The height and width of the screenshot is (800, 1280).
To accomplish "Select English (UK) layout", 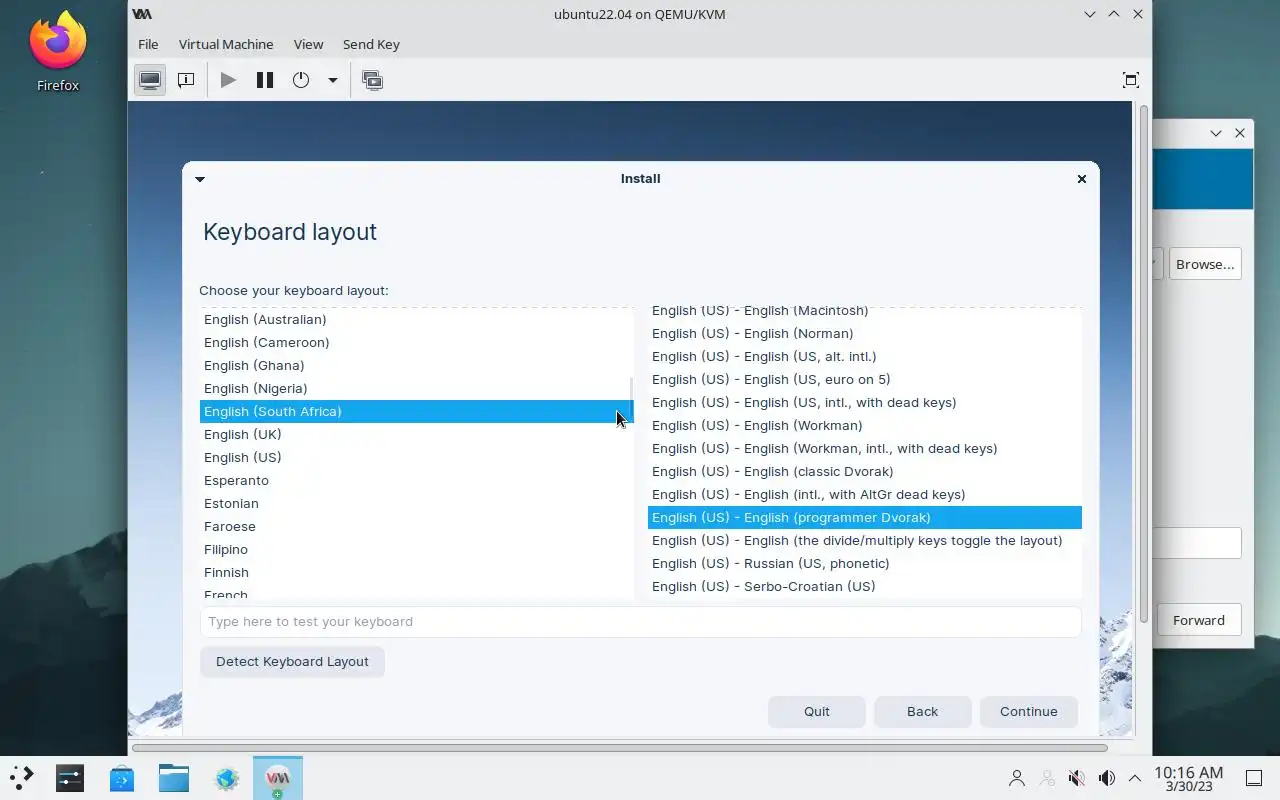I will (x=416, y=434).
